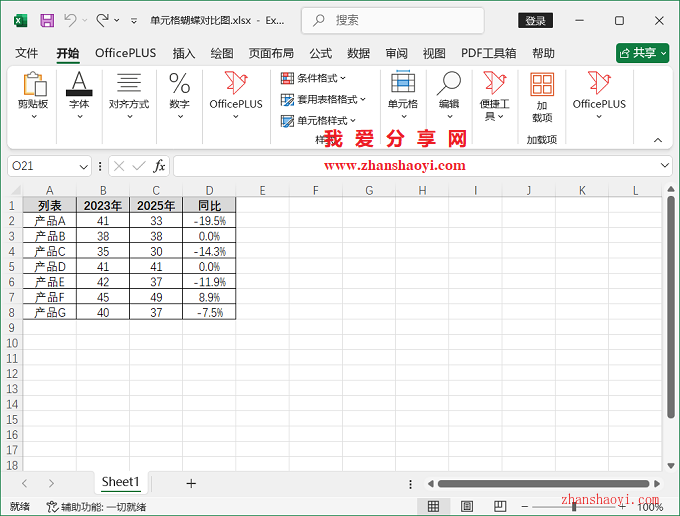The width and height of the screenshot is (680, 516).
Task: Click the 共享 (Share) button
Action: coord(642,53)
